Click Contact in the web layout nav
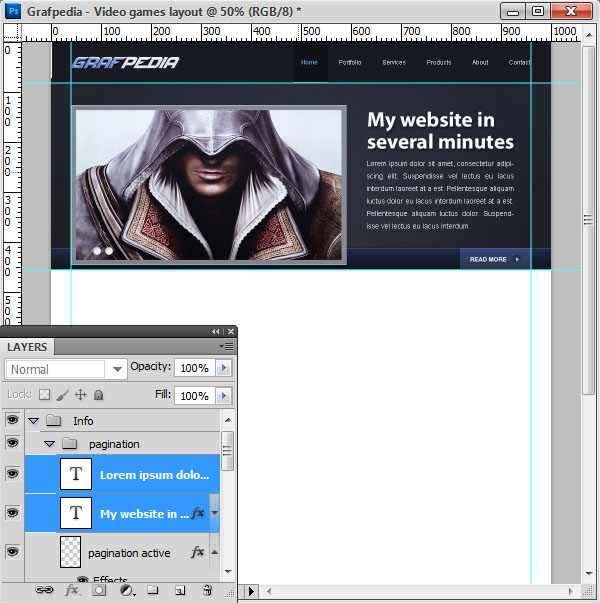The image size is (600, 603). [519, 62]
